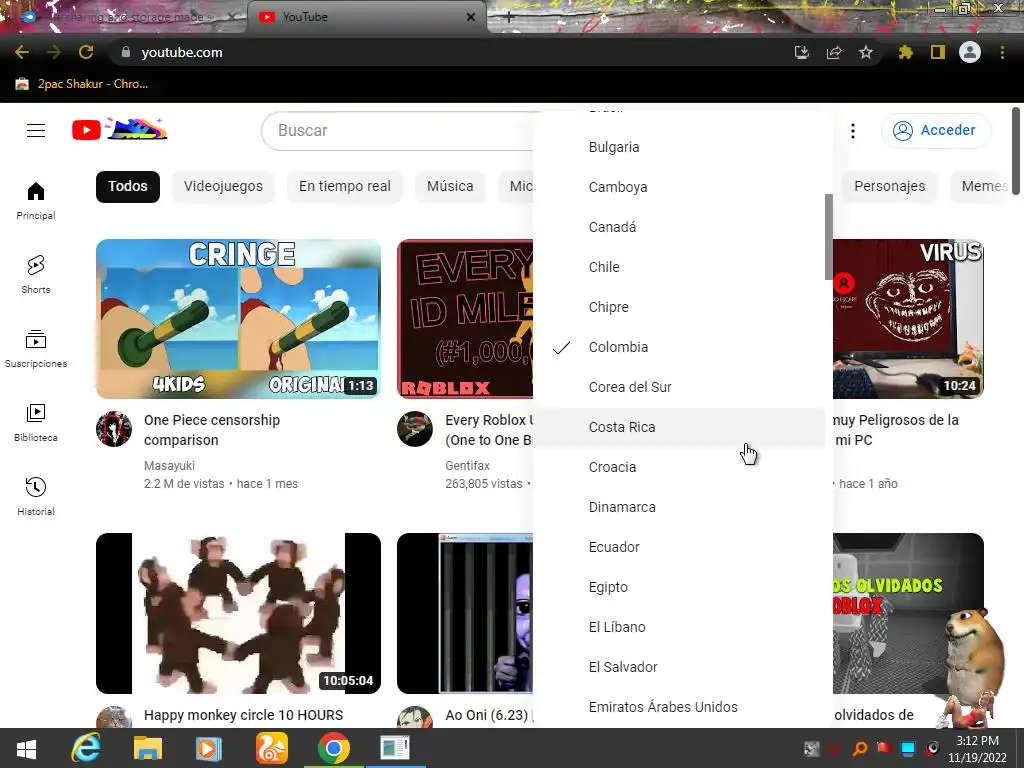Click the location list scrollbar thumb
1024x768 pixels.
(829, 236)
